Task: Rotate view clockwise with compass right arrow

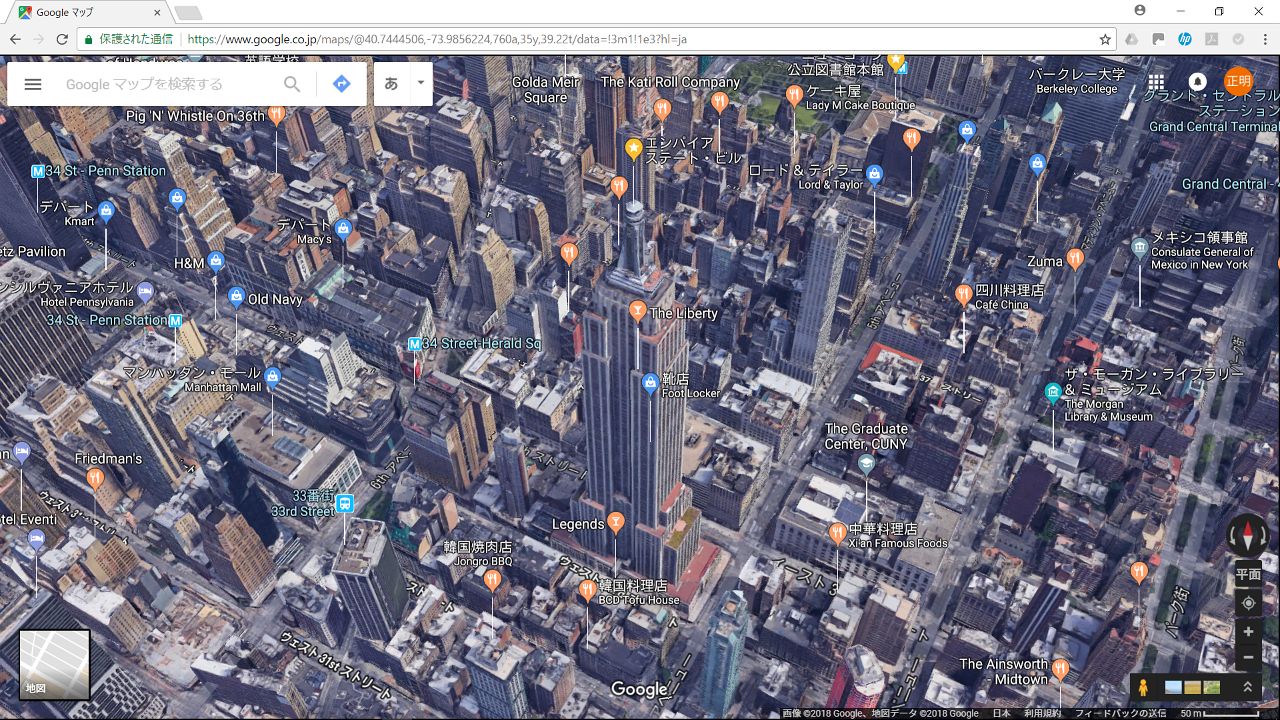Action: (x=1262, y=536)
